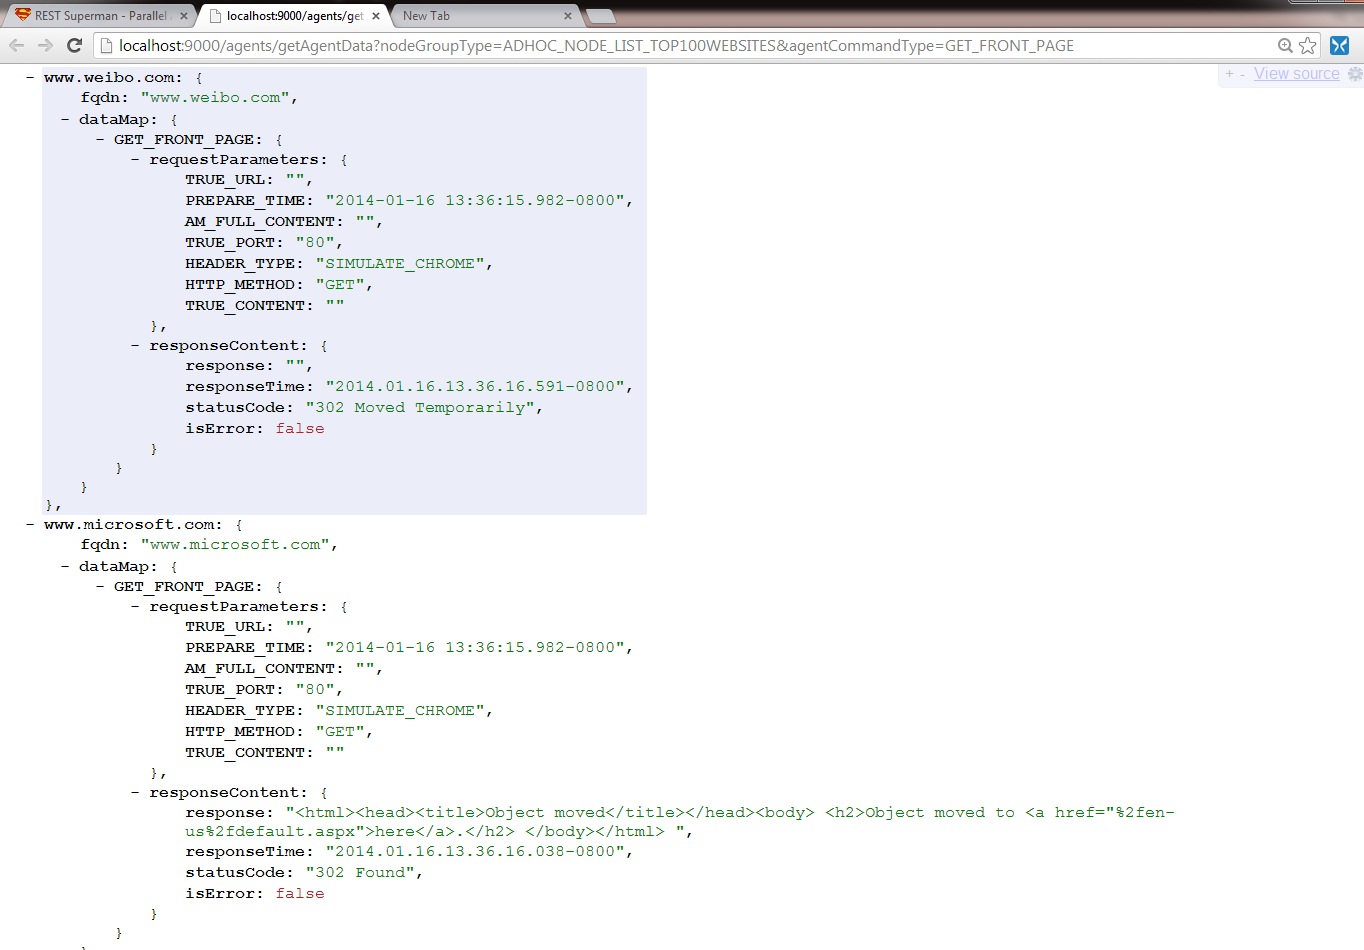Click the microsoft TRUE_CONTENT key
Image resolution: width=1364 pixels, height=950 pixels.
tap(245, 752)
